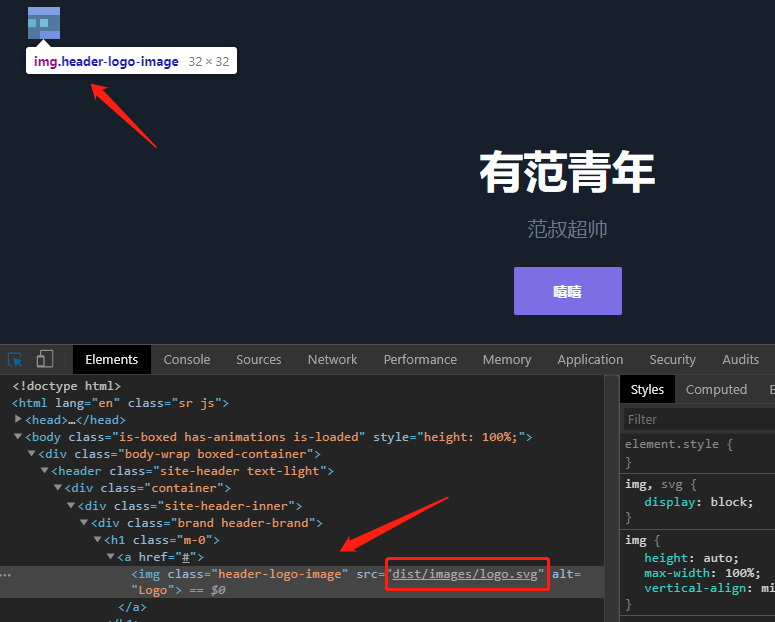
Task: Click the elements panel vertical scrollbar
Action: 612,498
